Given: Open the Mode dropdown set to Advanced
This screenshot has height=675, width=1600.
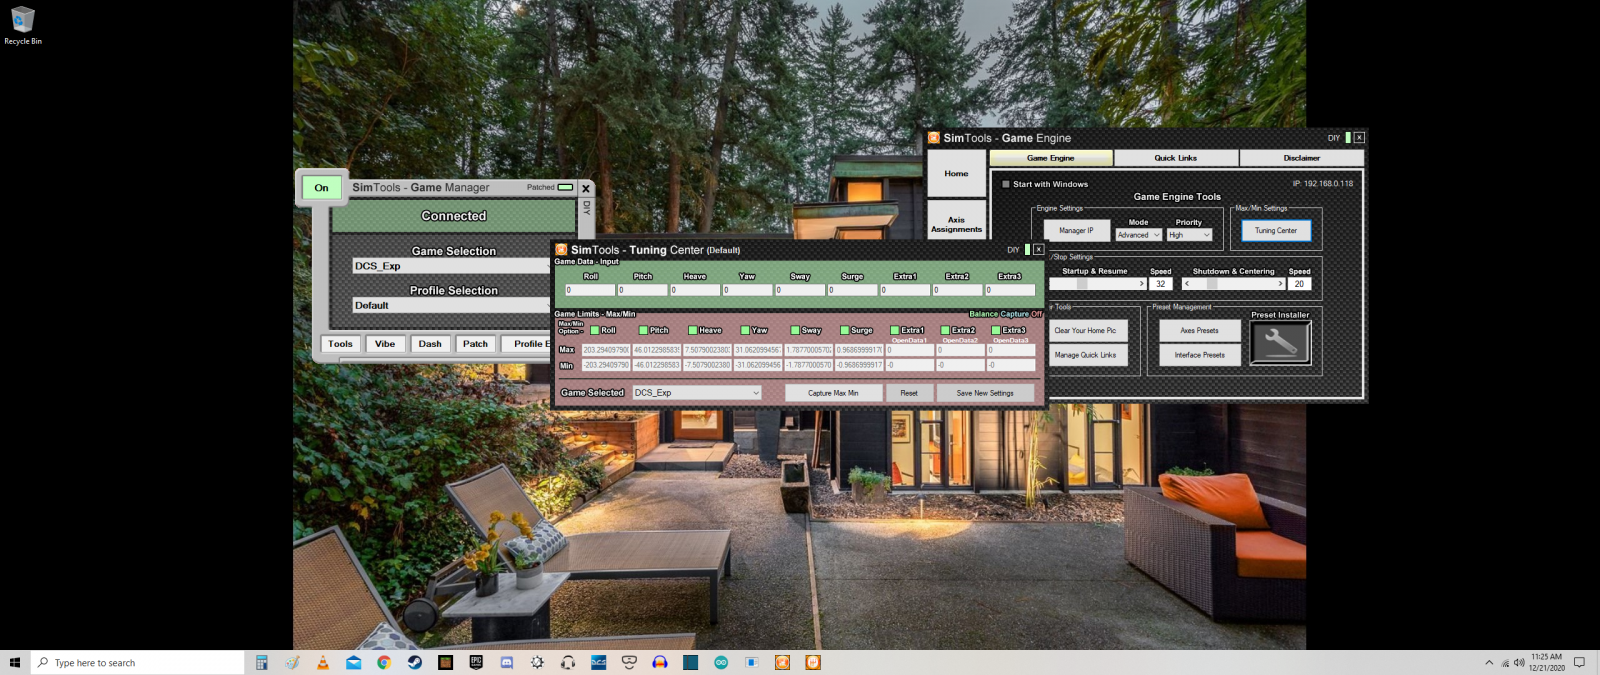Looking at the screenshot, I should click(1139, 235).
